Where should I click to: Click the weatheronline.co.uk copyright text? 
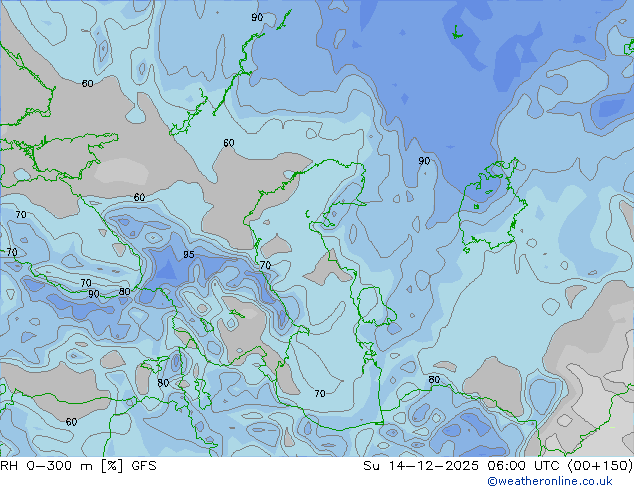click(550, 481)
